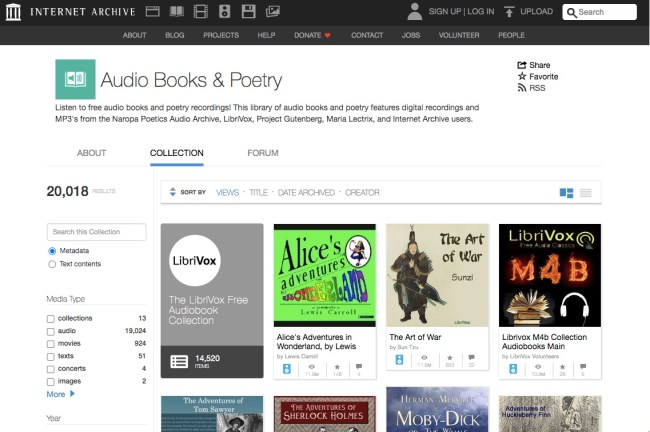Check the images media type box

(51, 381)
